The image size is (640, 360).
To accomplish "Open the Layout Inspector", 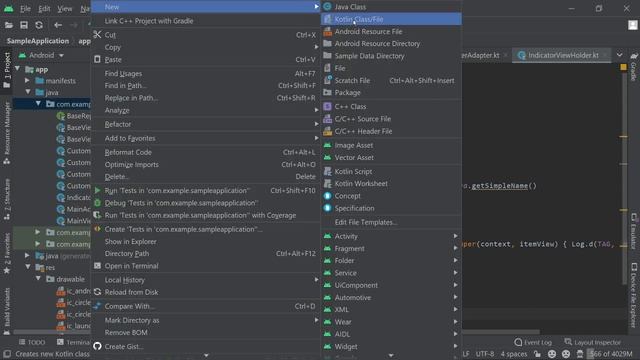I will (x=592, y=342).
